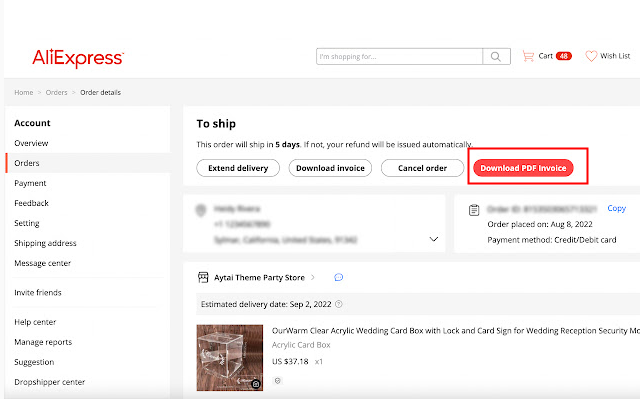Viewport: 640px width, 399px height.
Task: Open Invite friends in sidebar
Action: click(x=38, y=293)
